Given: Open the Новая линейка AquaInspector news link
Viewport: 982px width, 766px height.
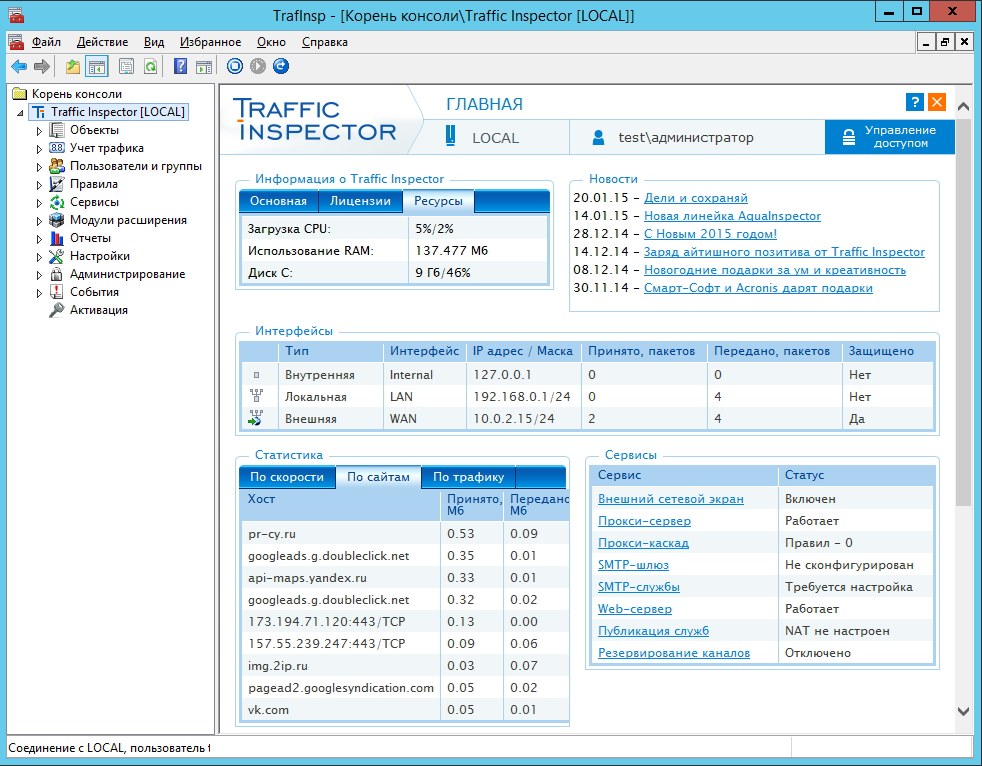Looking at the screenshot, I should tap(732, 216).
